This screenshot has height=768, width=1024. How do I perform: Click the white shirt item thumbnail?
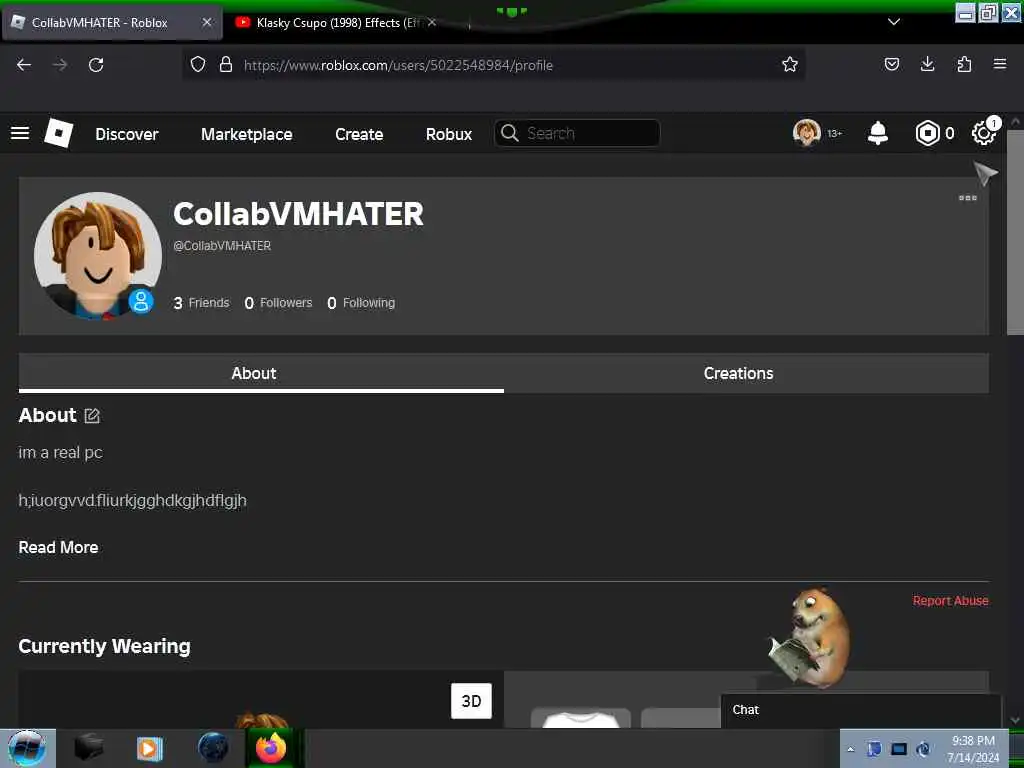coord(581,718)
